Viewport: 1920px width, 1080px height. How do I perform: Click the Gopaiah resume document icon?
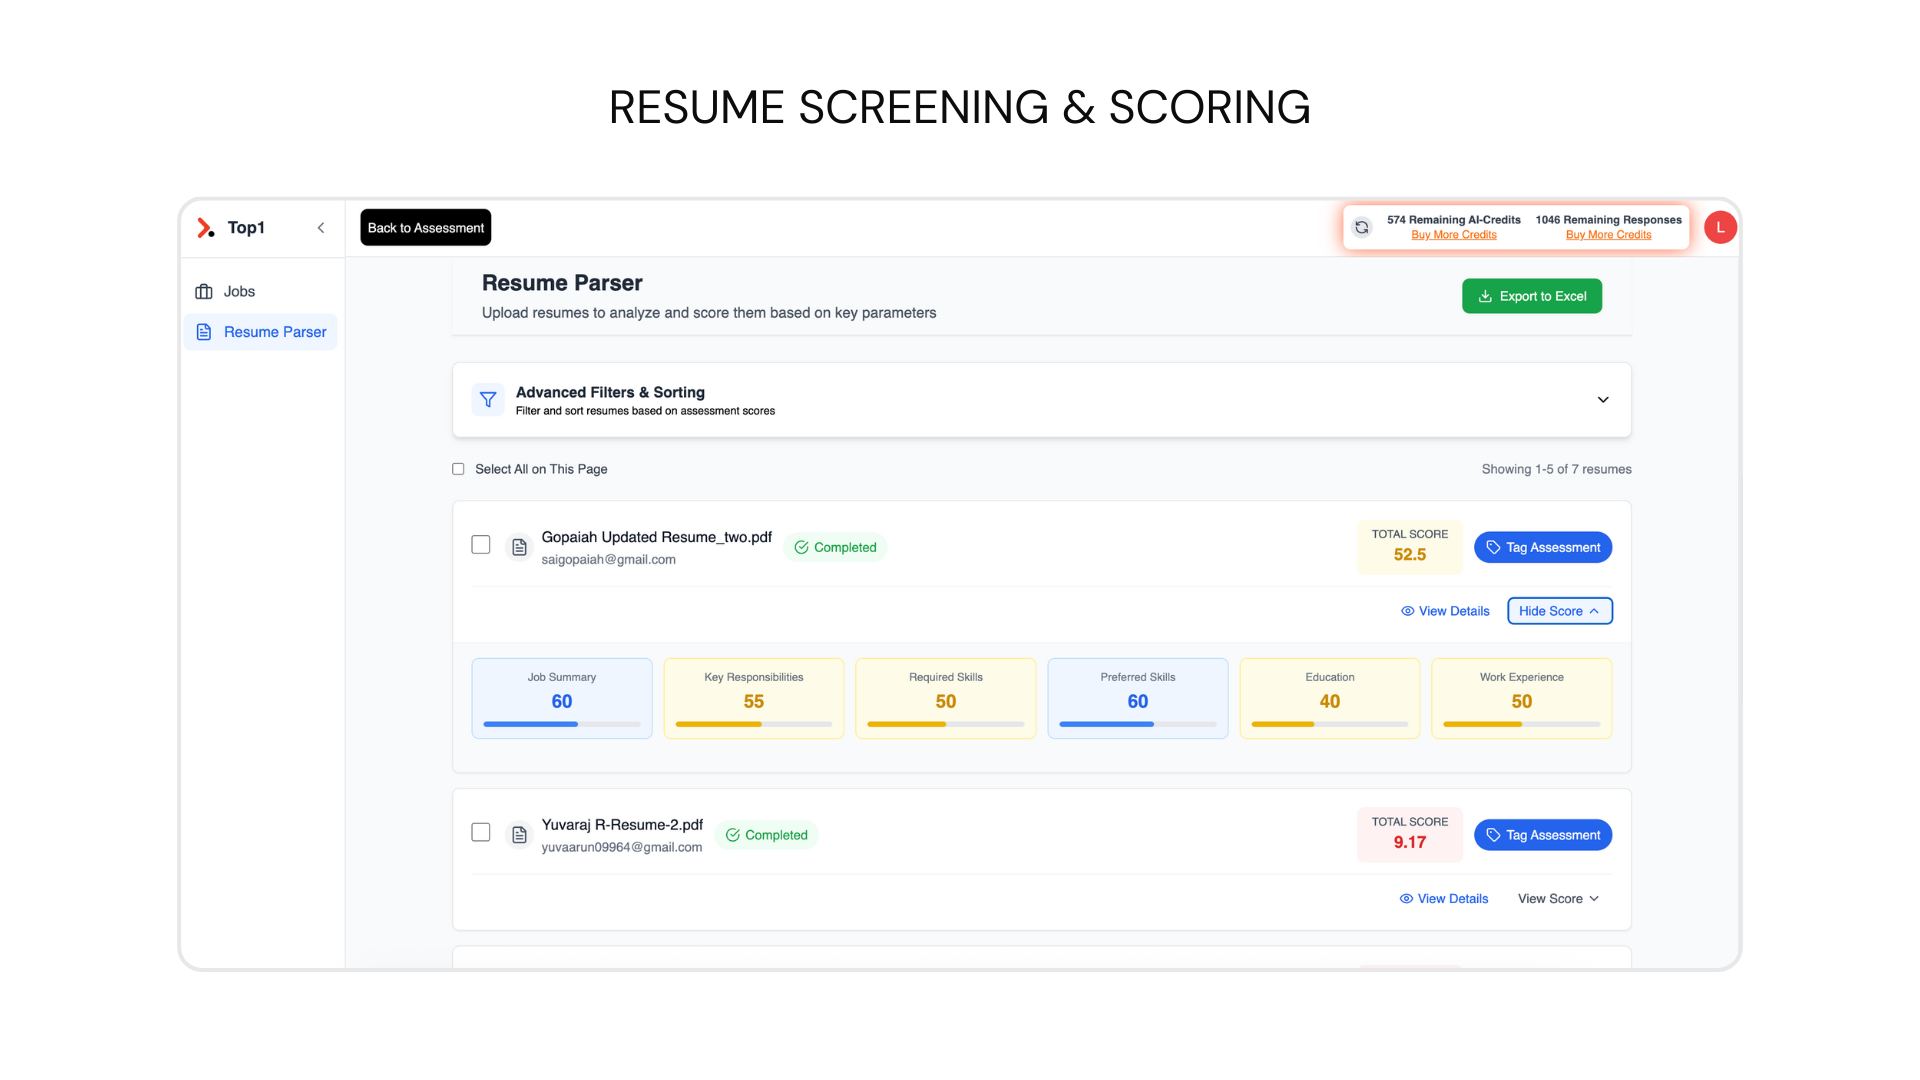click(519, 547)
